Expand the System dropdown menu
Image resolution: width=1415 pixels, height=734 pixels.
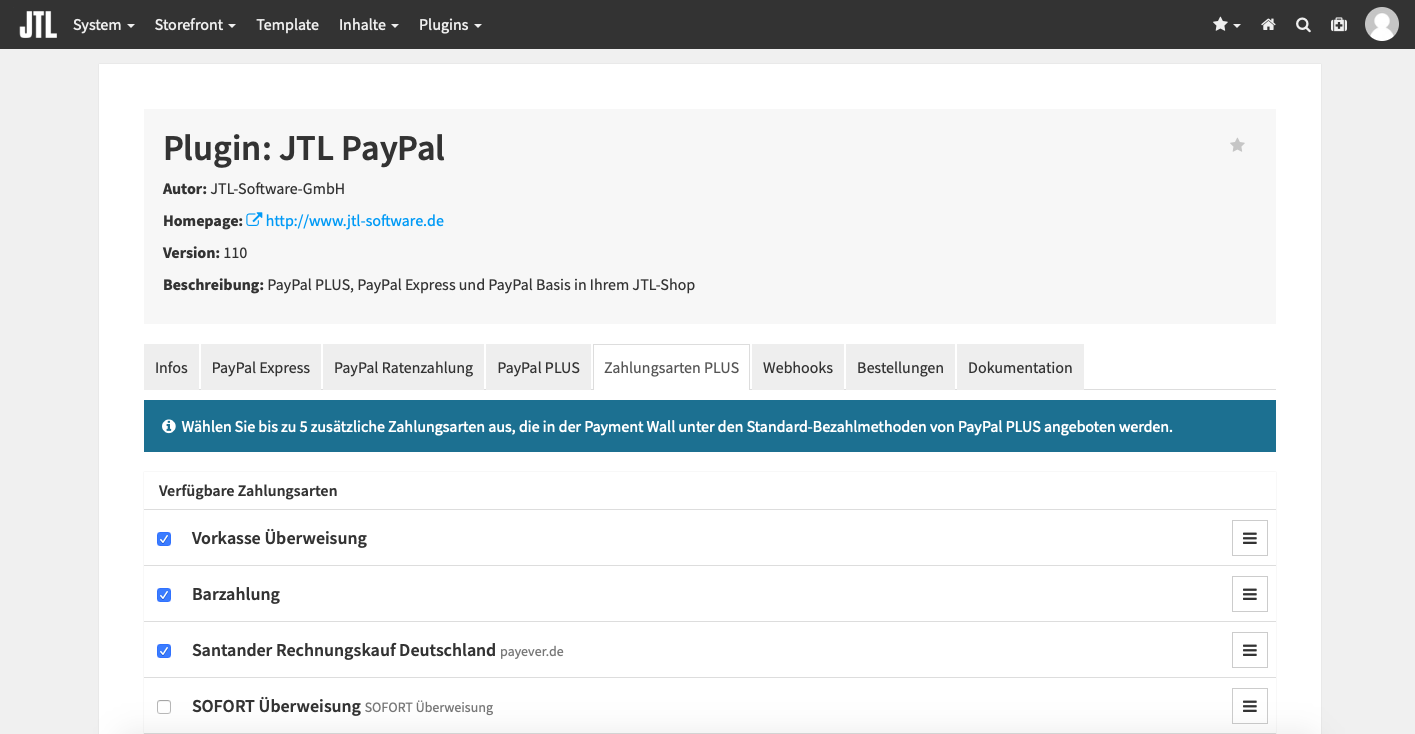(104, 25)
